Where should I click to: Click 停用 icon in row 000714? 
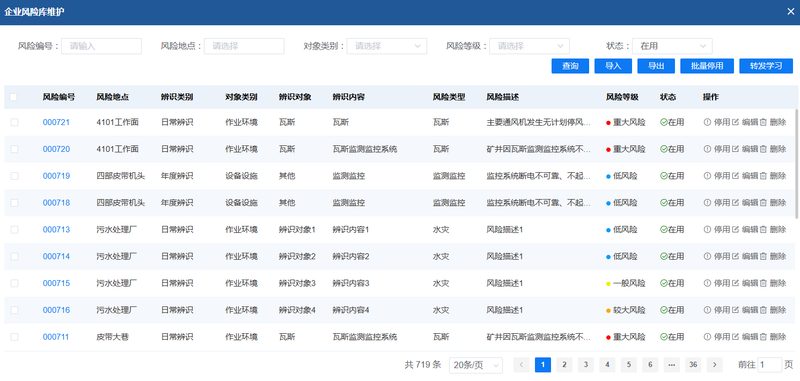pyautogui.click(x=707, y=256)
